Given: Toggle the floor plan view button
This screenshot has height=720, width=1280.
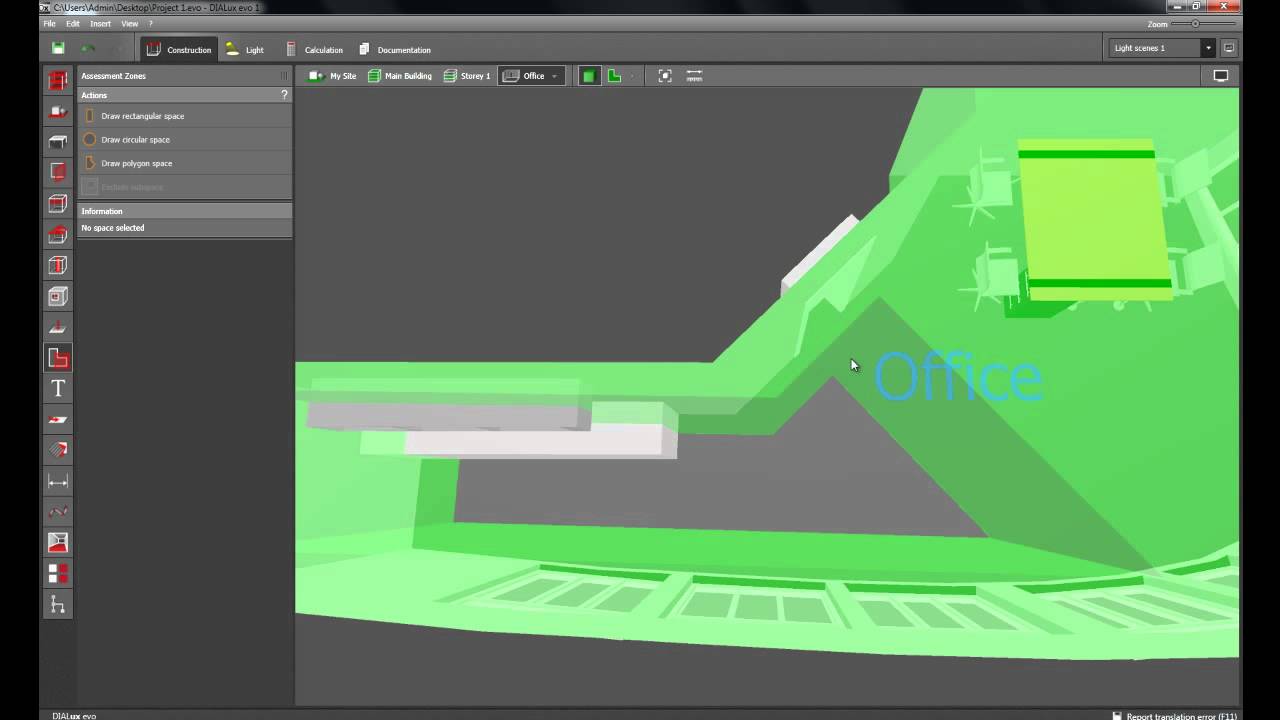Looking at the screenshot, I should (614, 76).
